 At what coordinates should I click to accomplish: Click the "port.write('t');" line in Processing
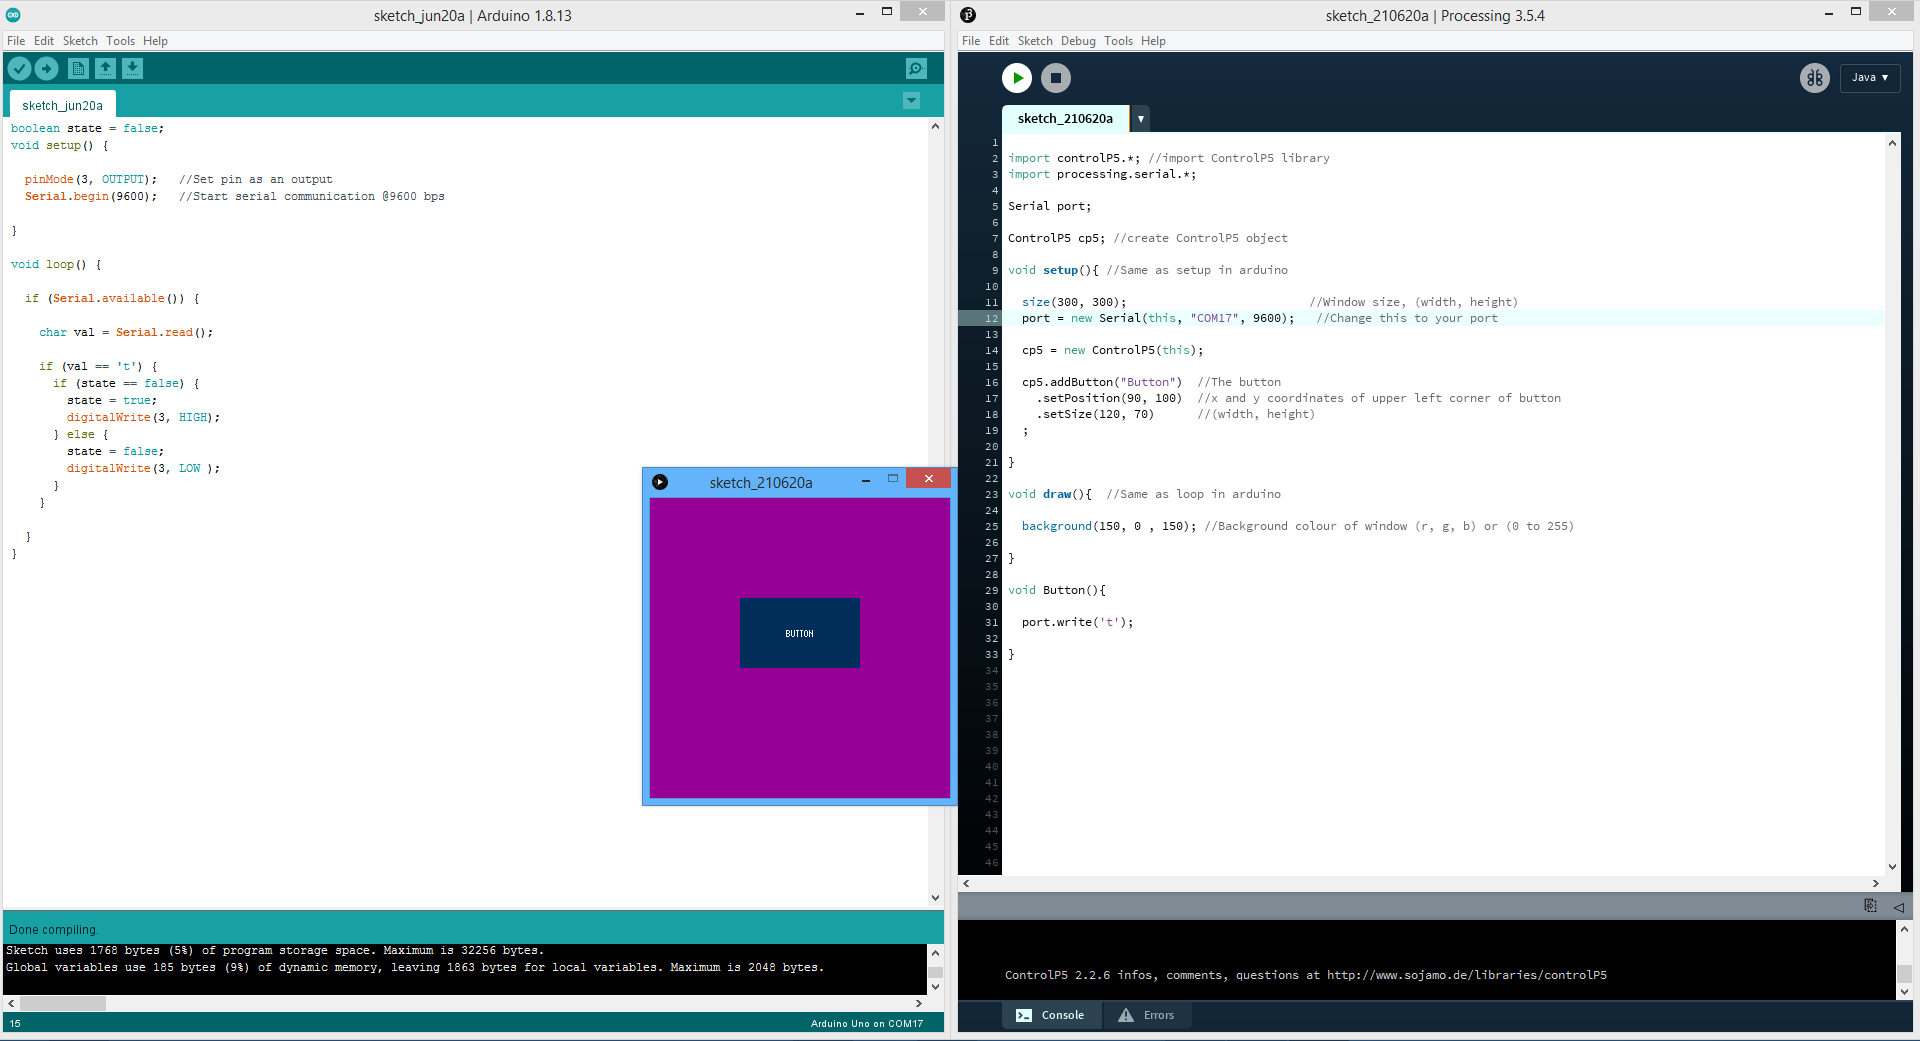coord(1078,622)
